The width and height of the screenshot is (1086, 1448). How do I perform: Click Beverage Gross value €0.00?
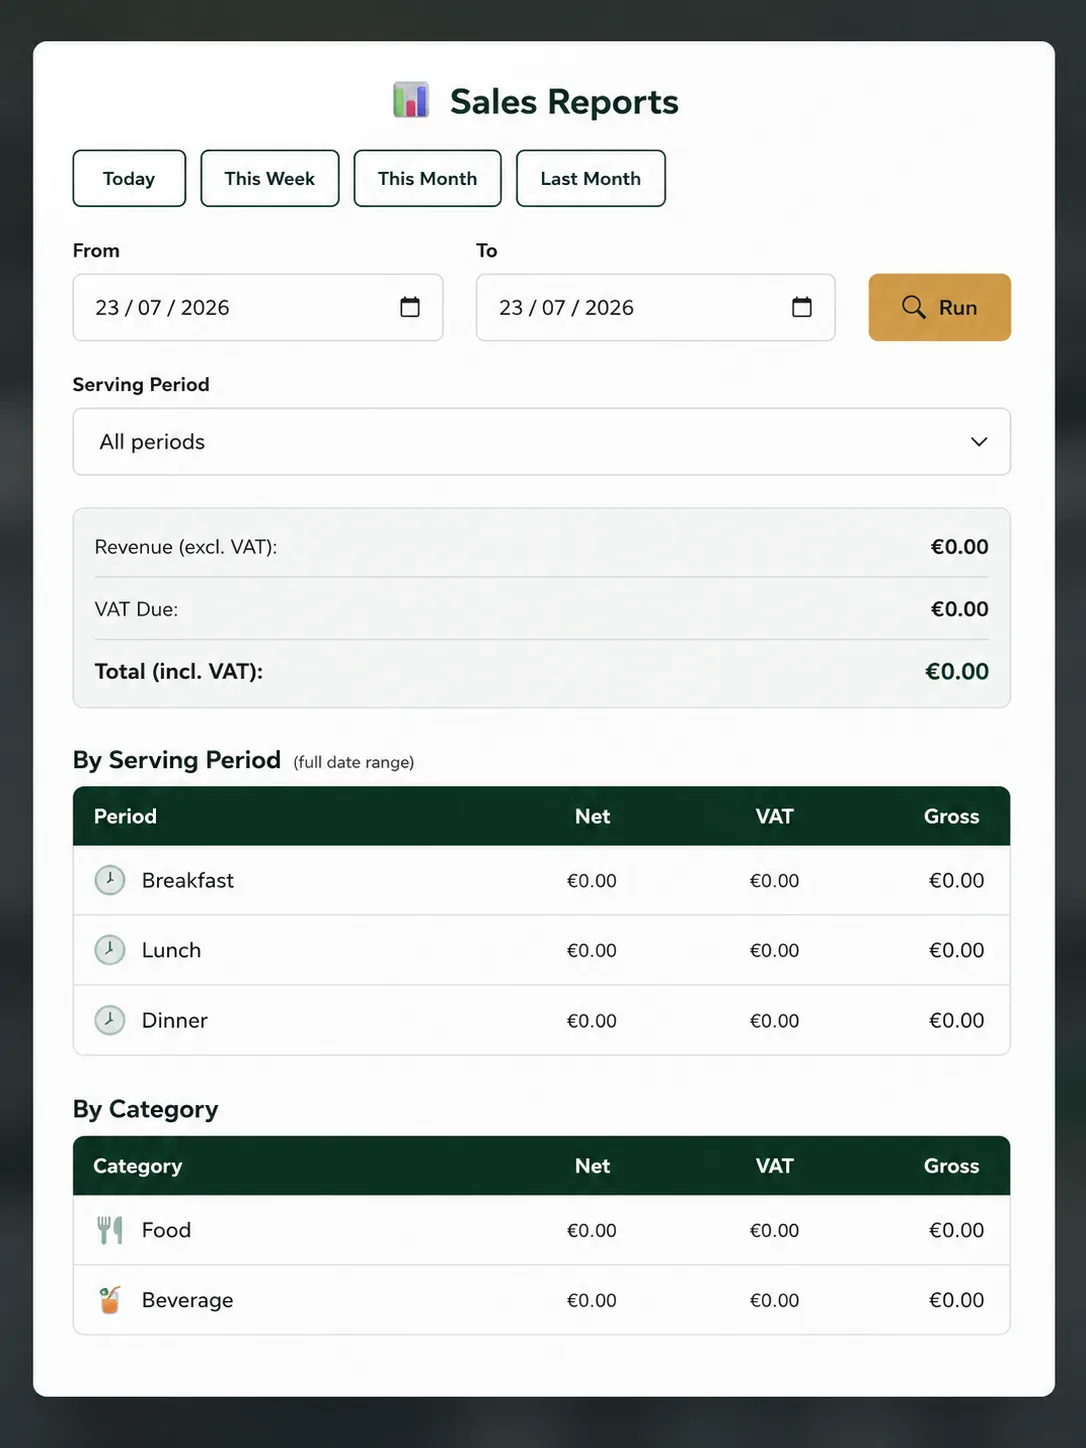pyautogui.click(x=957, y=1300)
